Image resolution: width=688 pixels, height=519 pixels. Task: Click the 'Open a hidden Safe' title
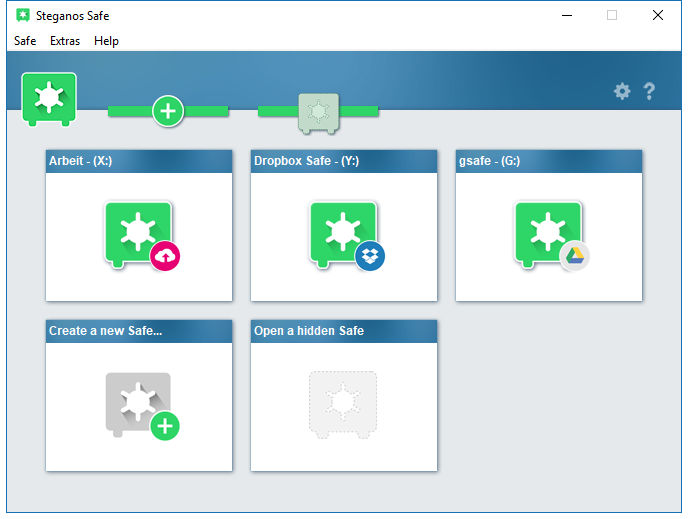click(x=309, y=331)
